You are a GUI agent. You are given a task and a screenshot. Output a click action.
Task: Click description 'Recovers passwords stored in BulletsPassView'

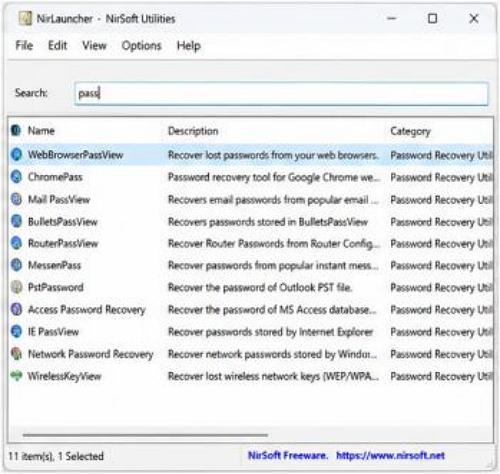point(268,222)
